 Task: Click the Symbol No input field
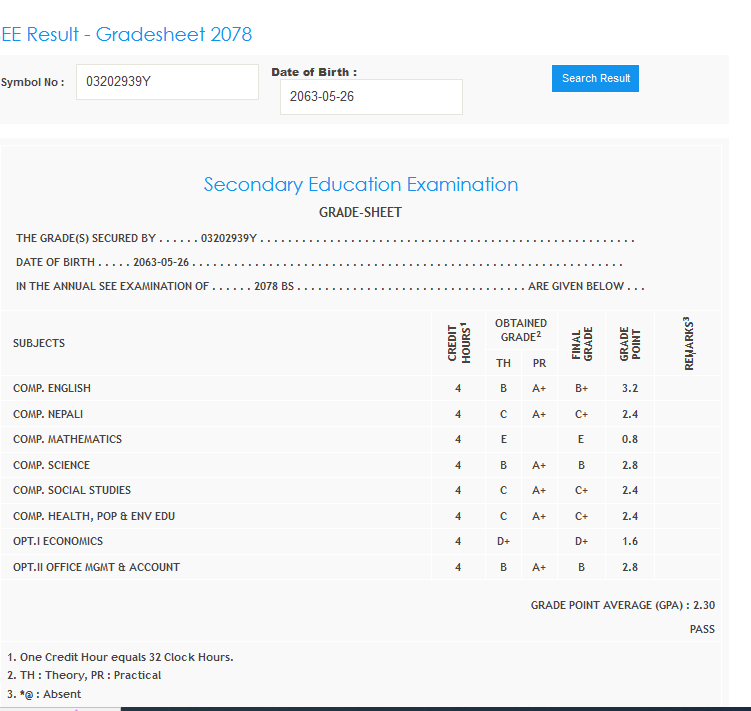click(x=167, y=82)
